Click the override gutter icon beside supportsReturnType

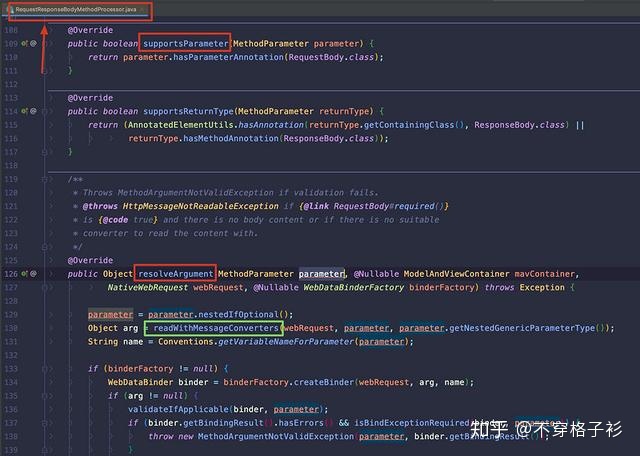point(24,111)
